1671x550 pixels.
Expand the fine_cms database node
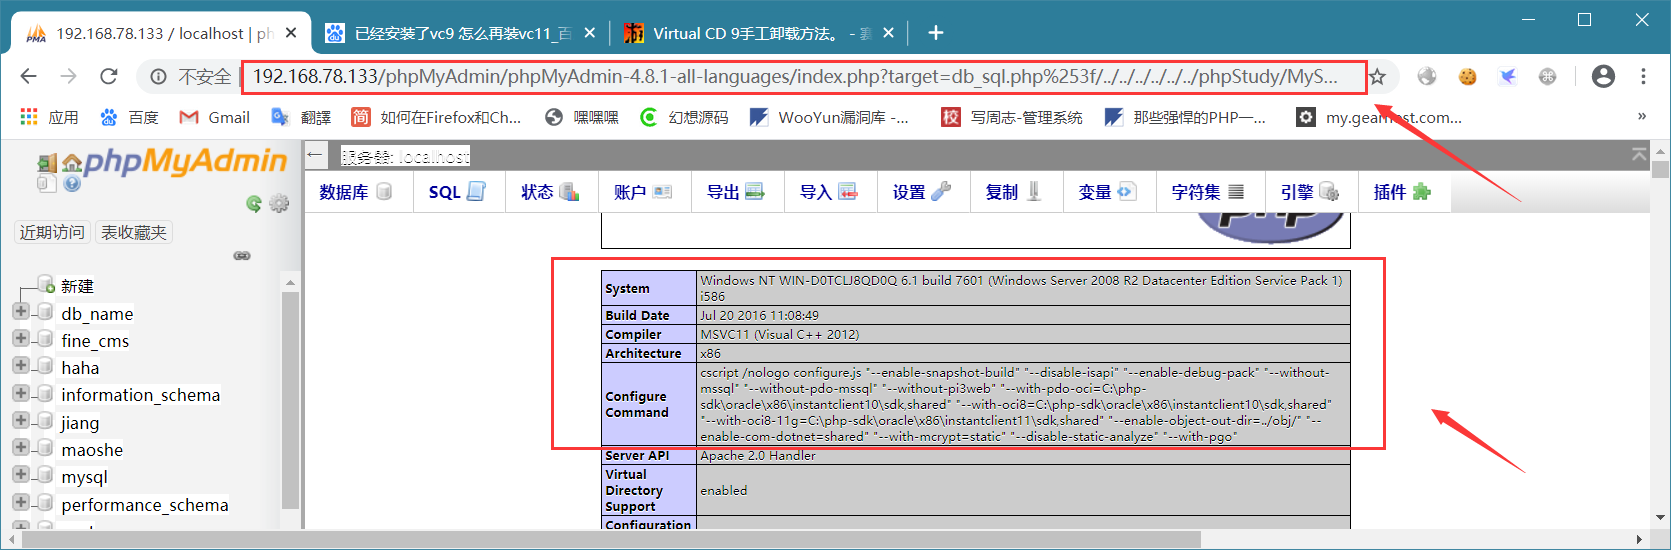(x=20, y=339)
